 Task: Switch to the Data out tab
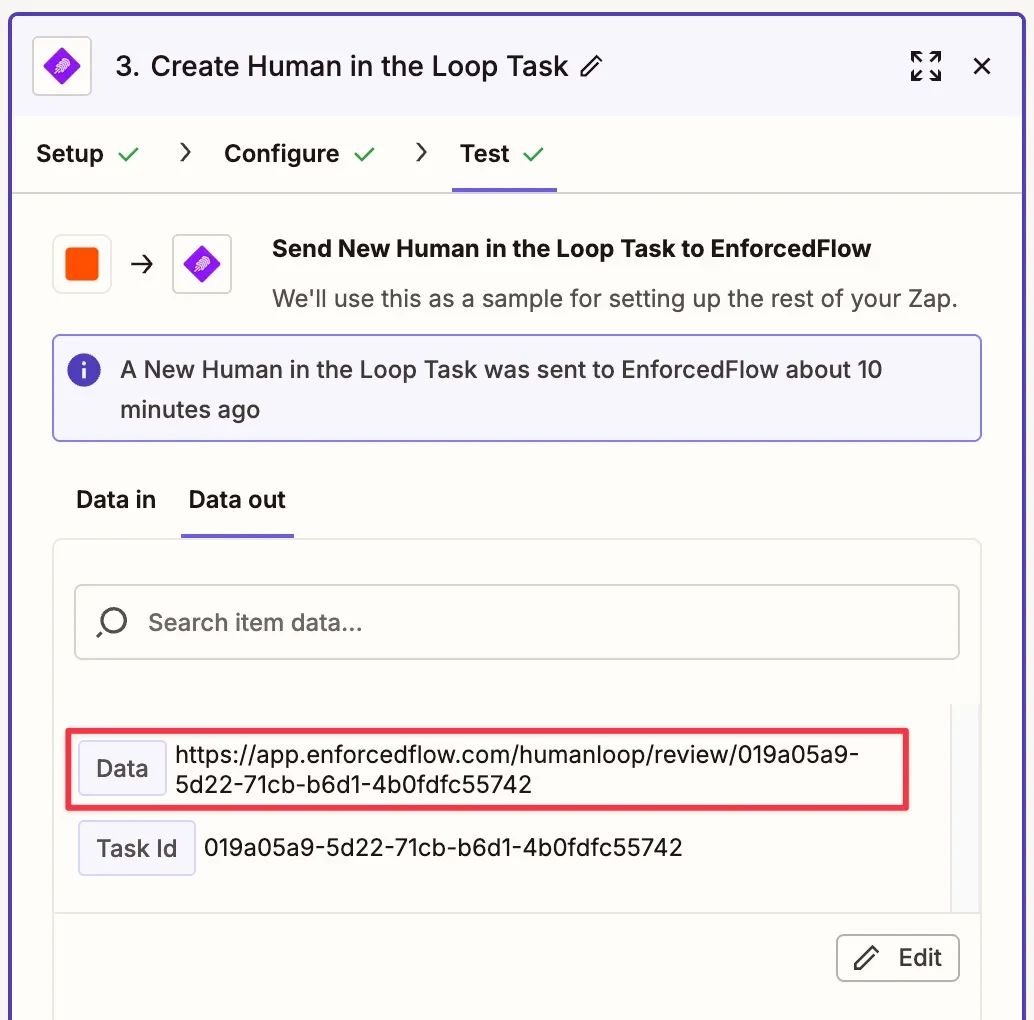click(237, 500)
